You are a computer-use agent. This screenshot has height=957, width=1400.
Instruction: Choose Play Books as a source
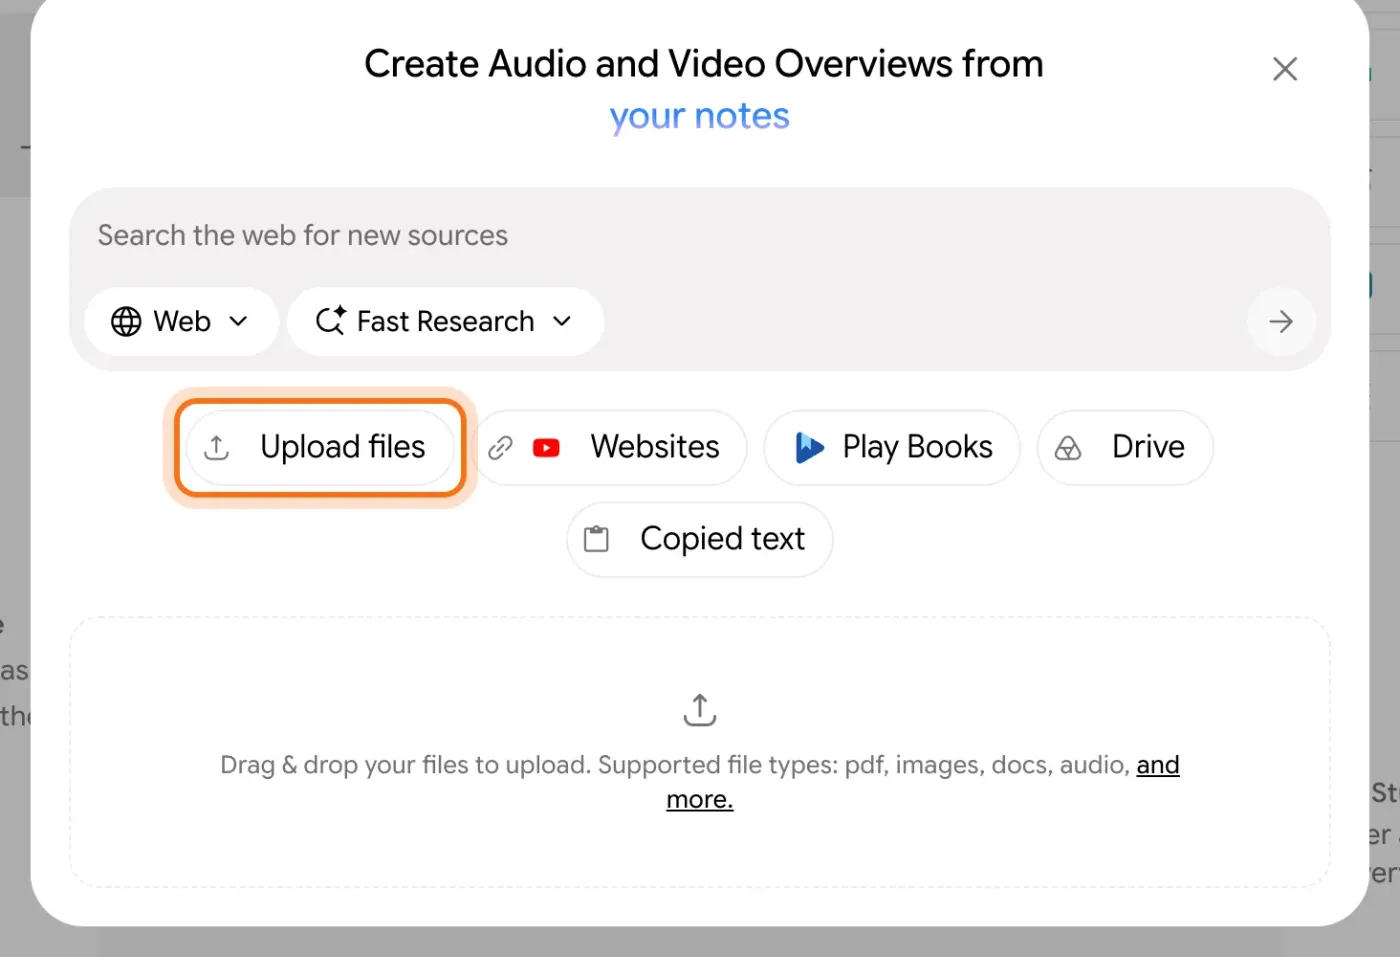pyautogui.click(x=892, y=447)
